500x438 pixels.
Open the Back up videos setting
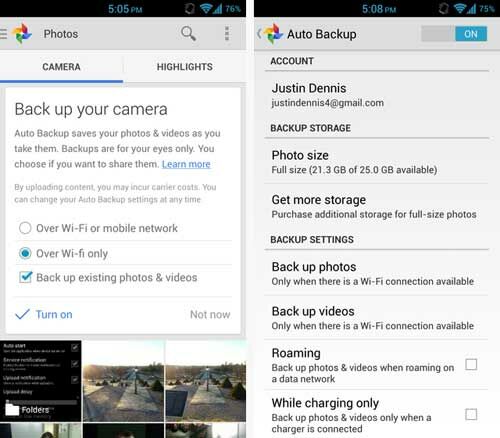377,318
